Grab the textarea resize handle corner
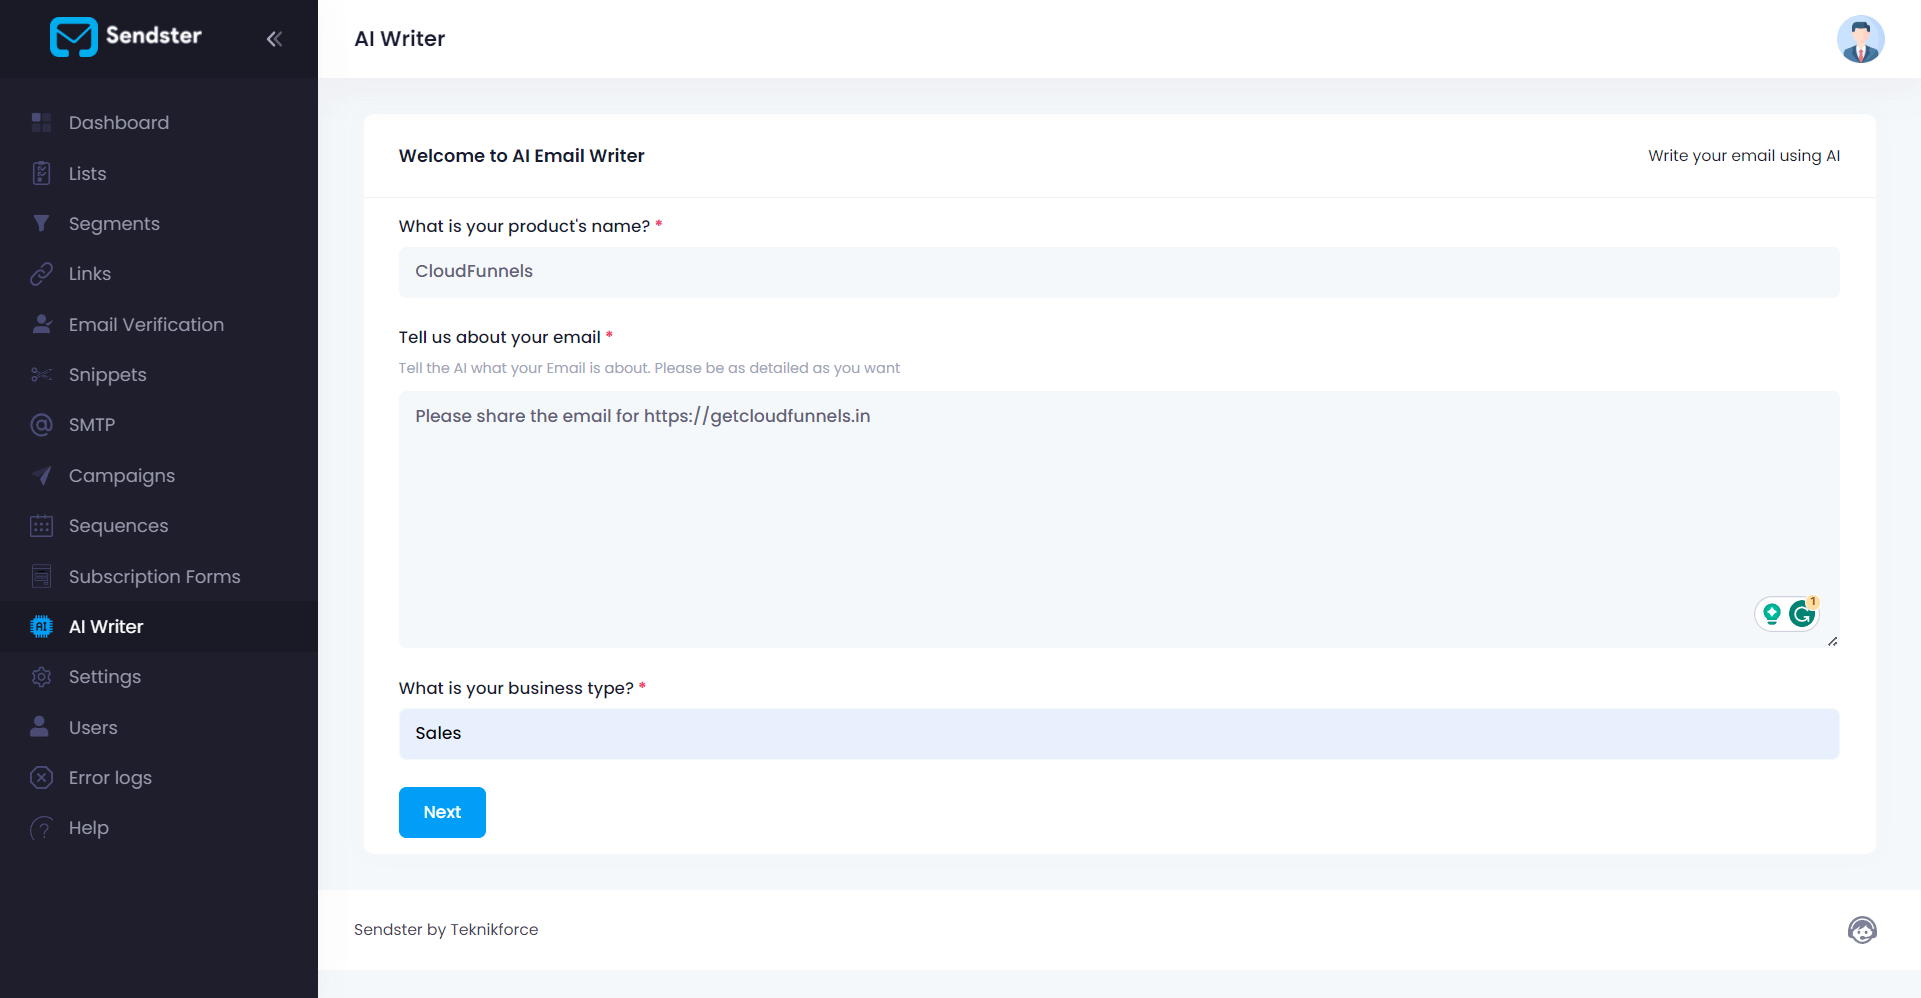The image size is (1921, 998). point(1832,641)
